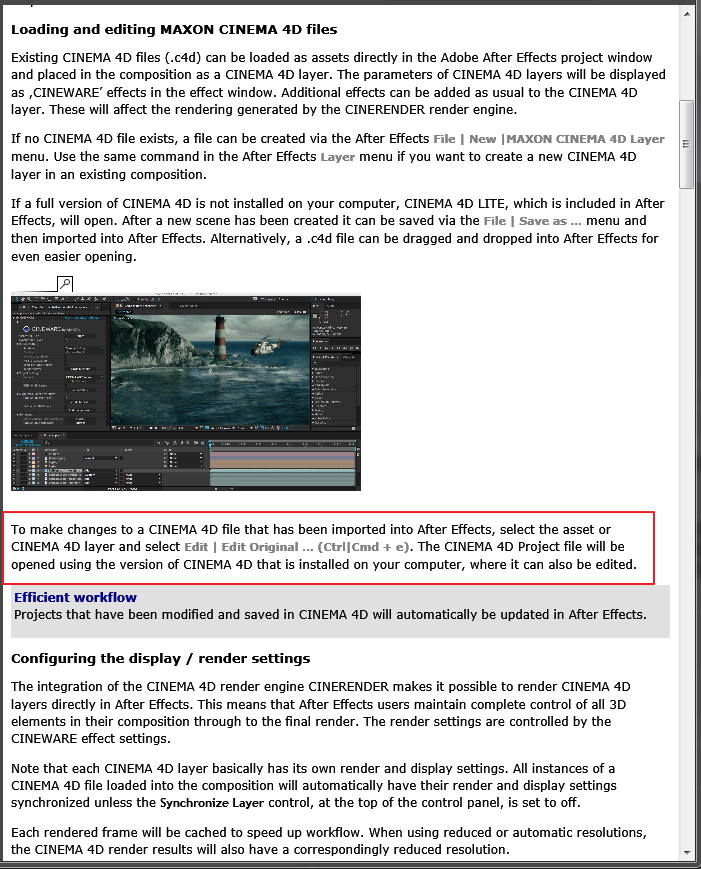Click 'File | New |MAXON CINEMA 4D Layer' text
The image size is (701, 869).
pyautogui.click(x=549, y=139)
